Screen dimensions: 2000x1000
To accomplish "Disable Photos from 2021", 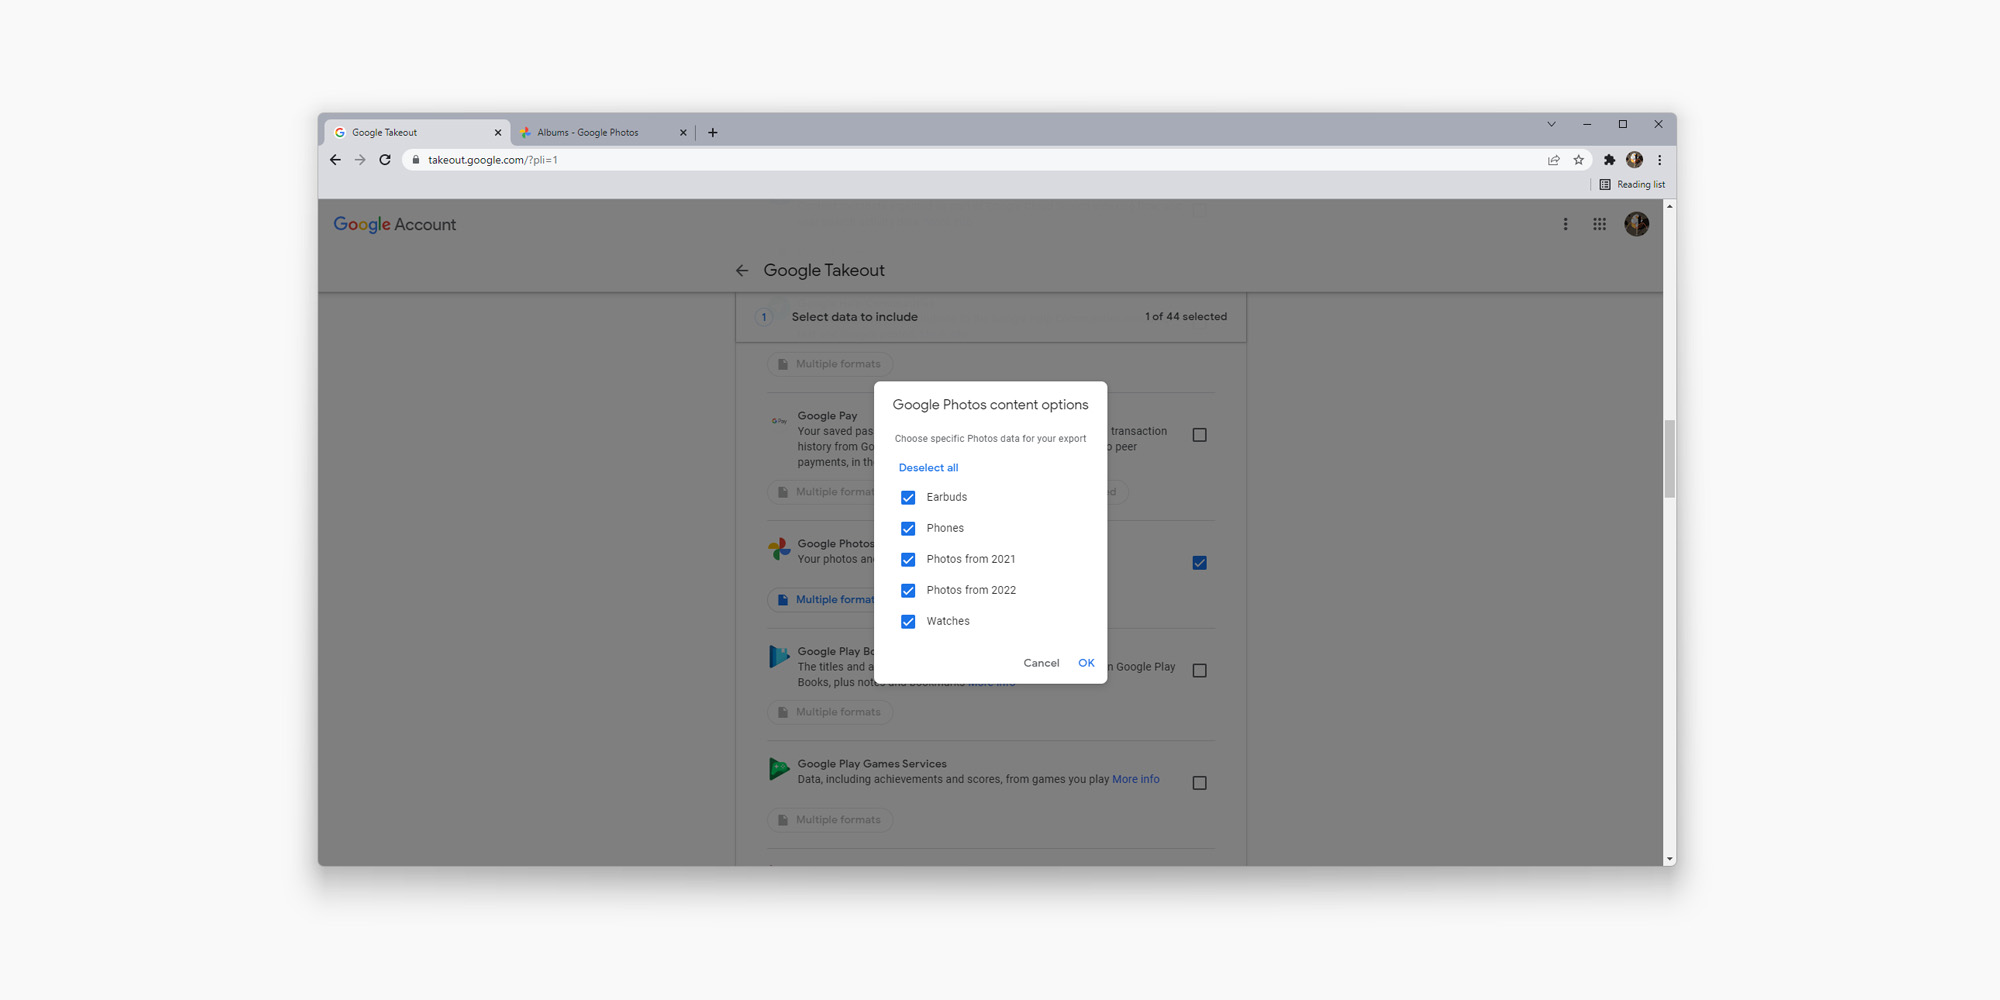I will pos(908,559).
